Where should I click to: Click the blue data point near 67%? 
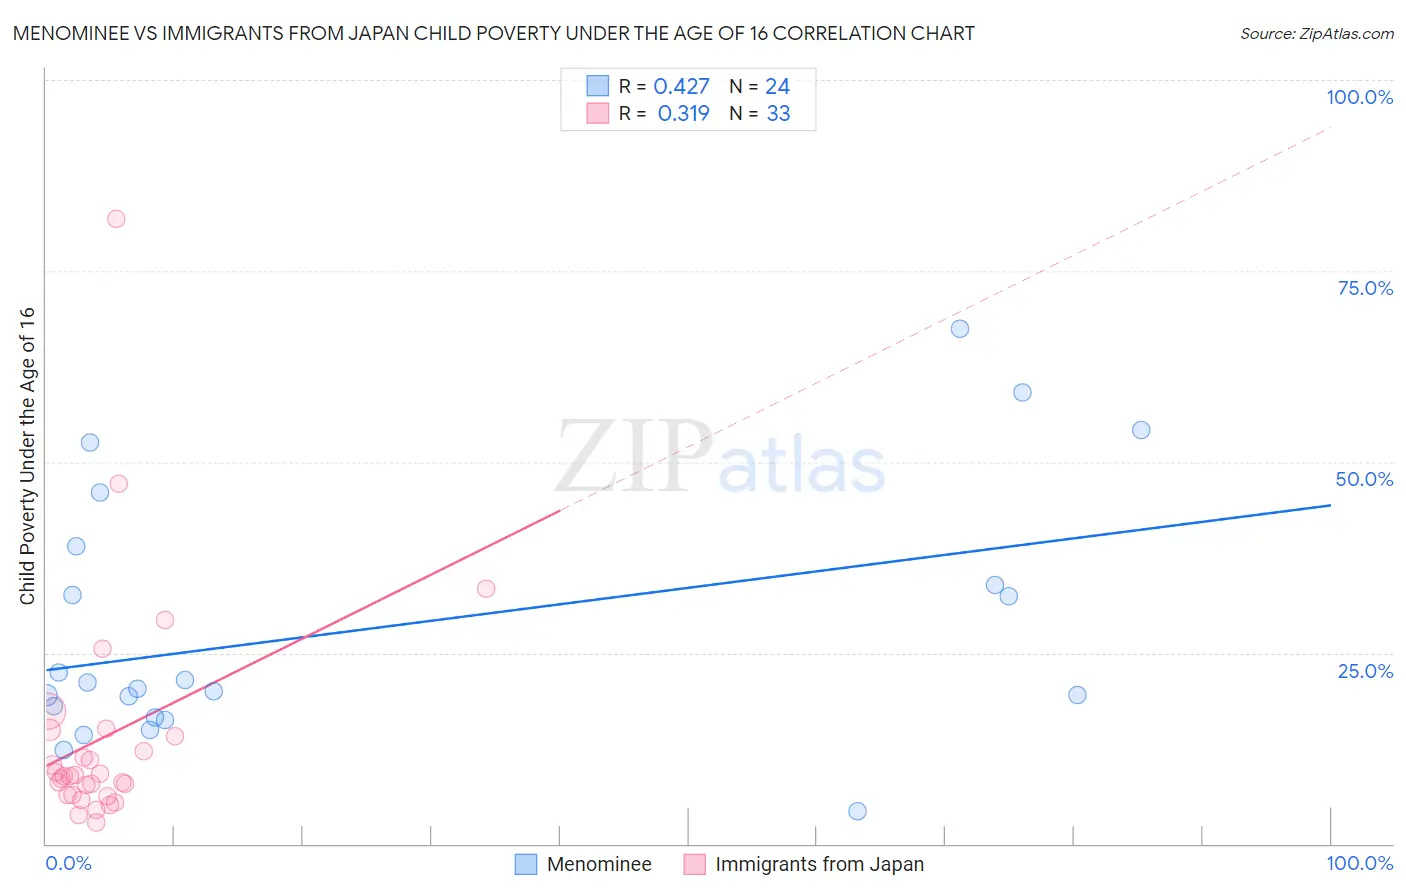(x=960, y=329)
